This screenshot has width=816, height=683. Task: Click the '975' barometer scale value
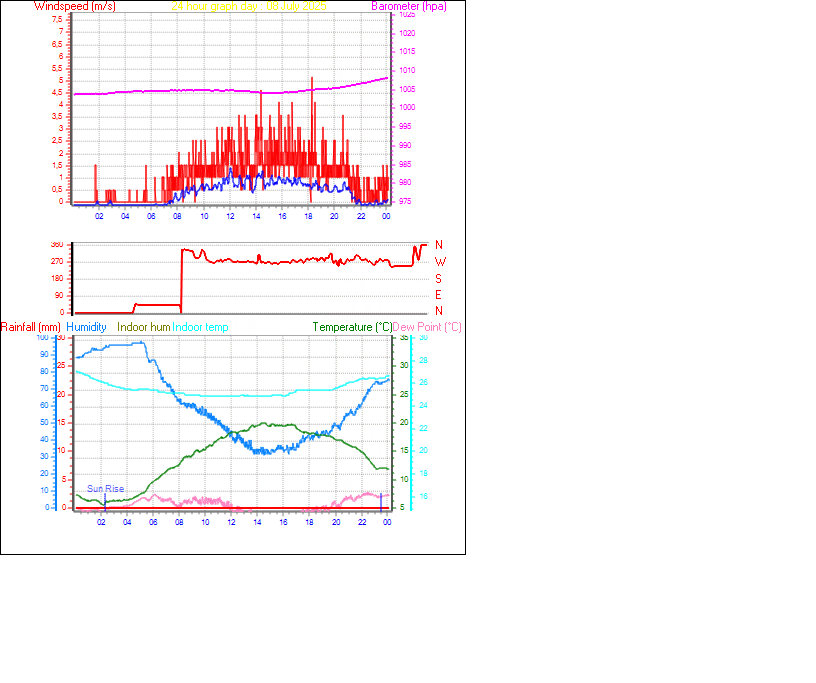(x=405, y=201)
